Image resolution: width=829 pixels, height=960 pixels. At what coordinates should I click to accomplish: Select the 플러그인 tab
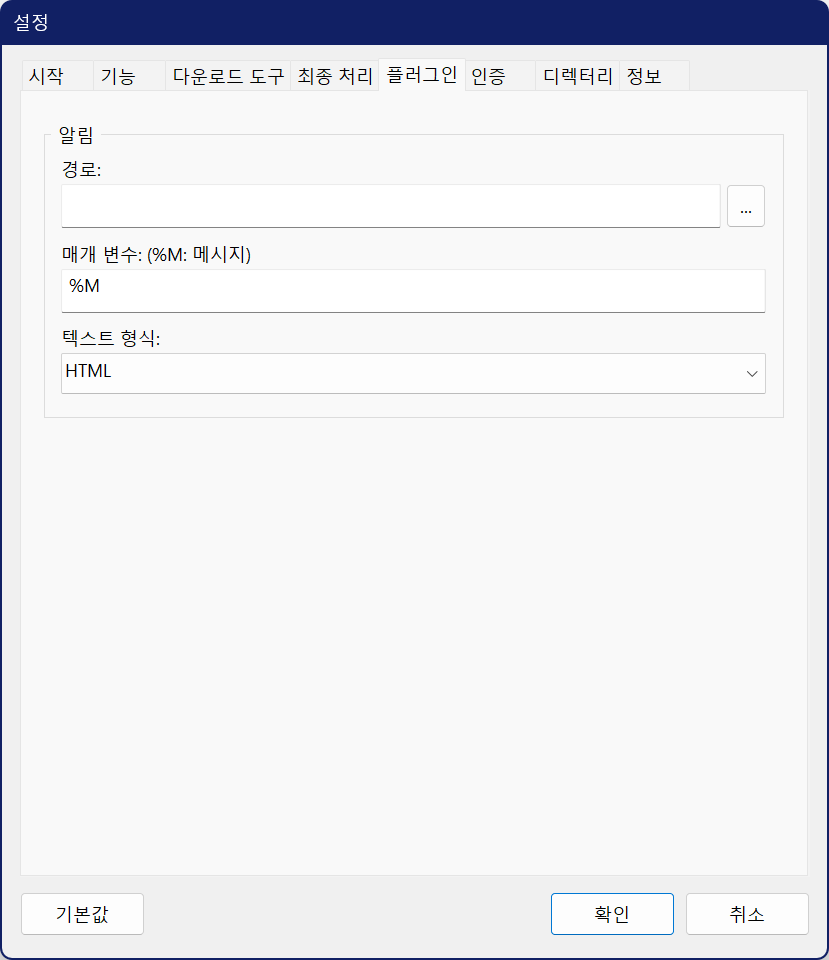(422, 75)
